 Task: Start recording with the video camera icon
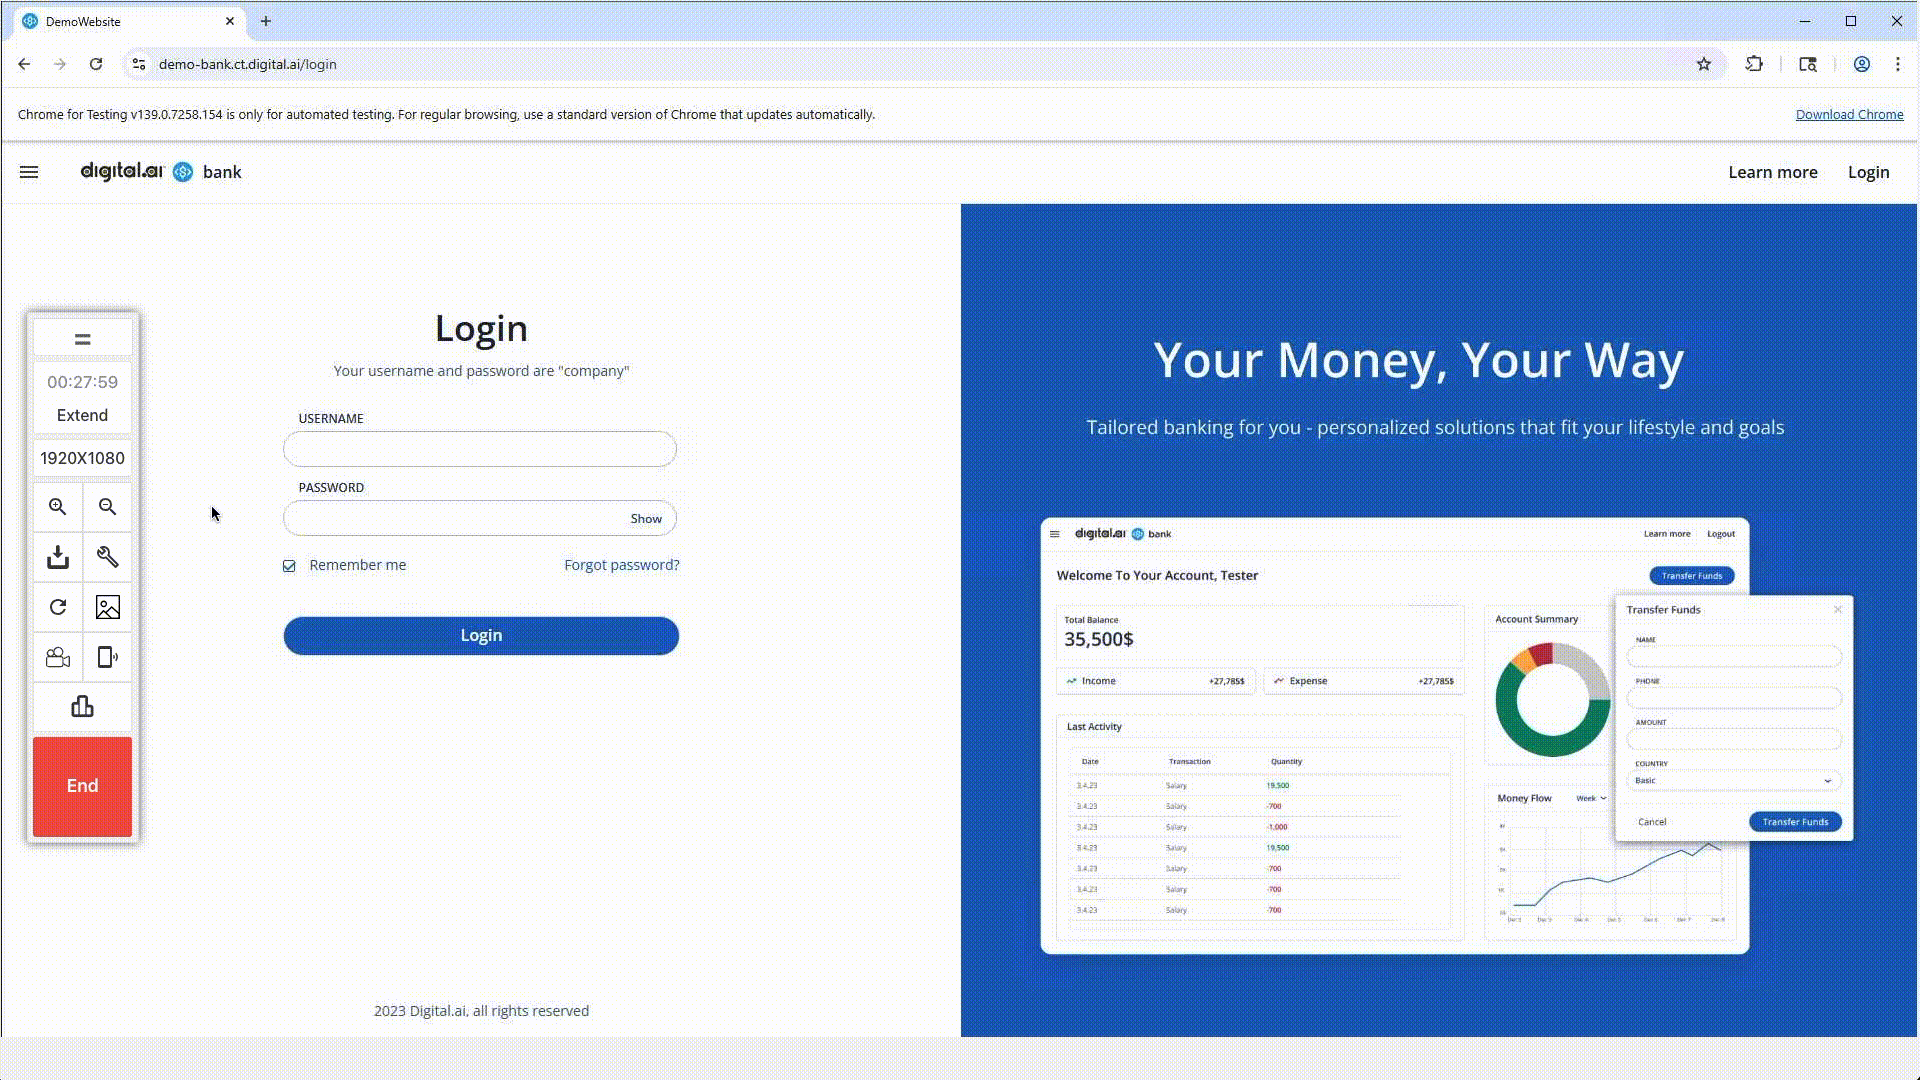pyautogui.click(x=58, y=657)
